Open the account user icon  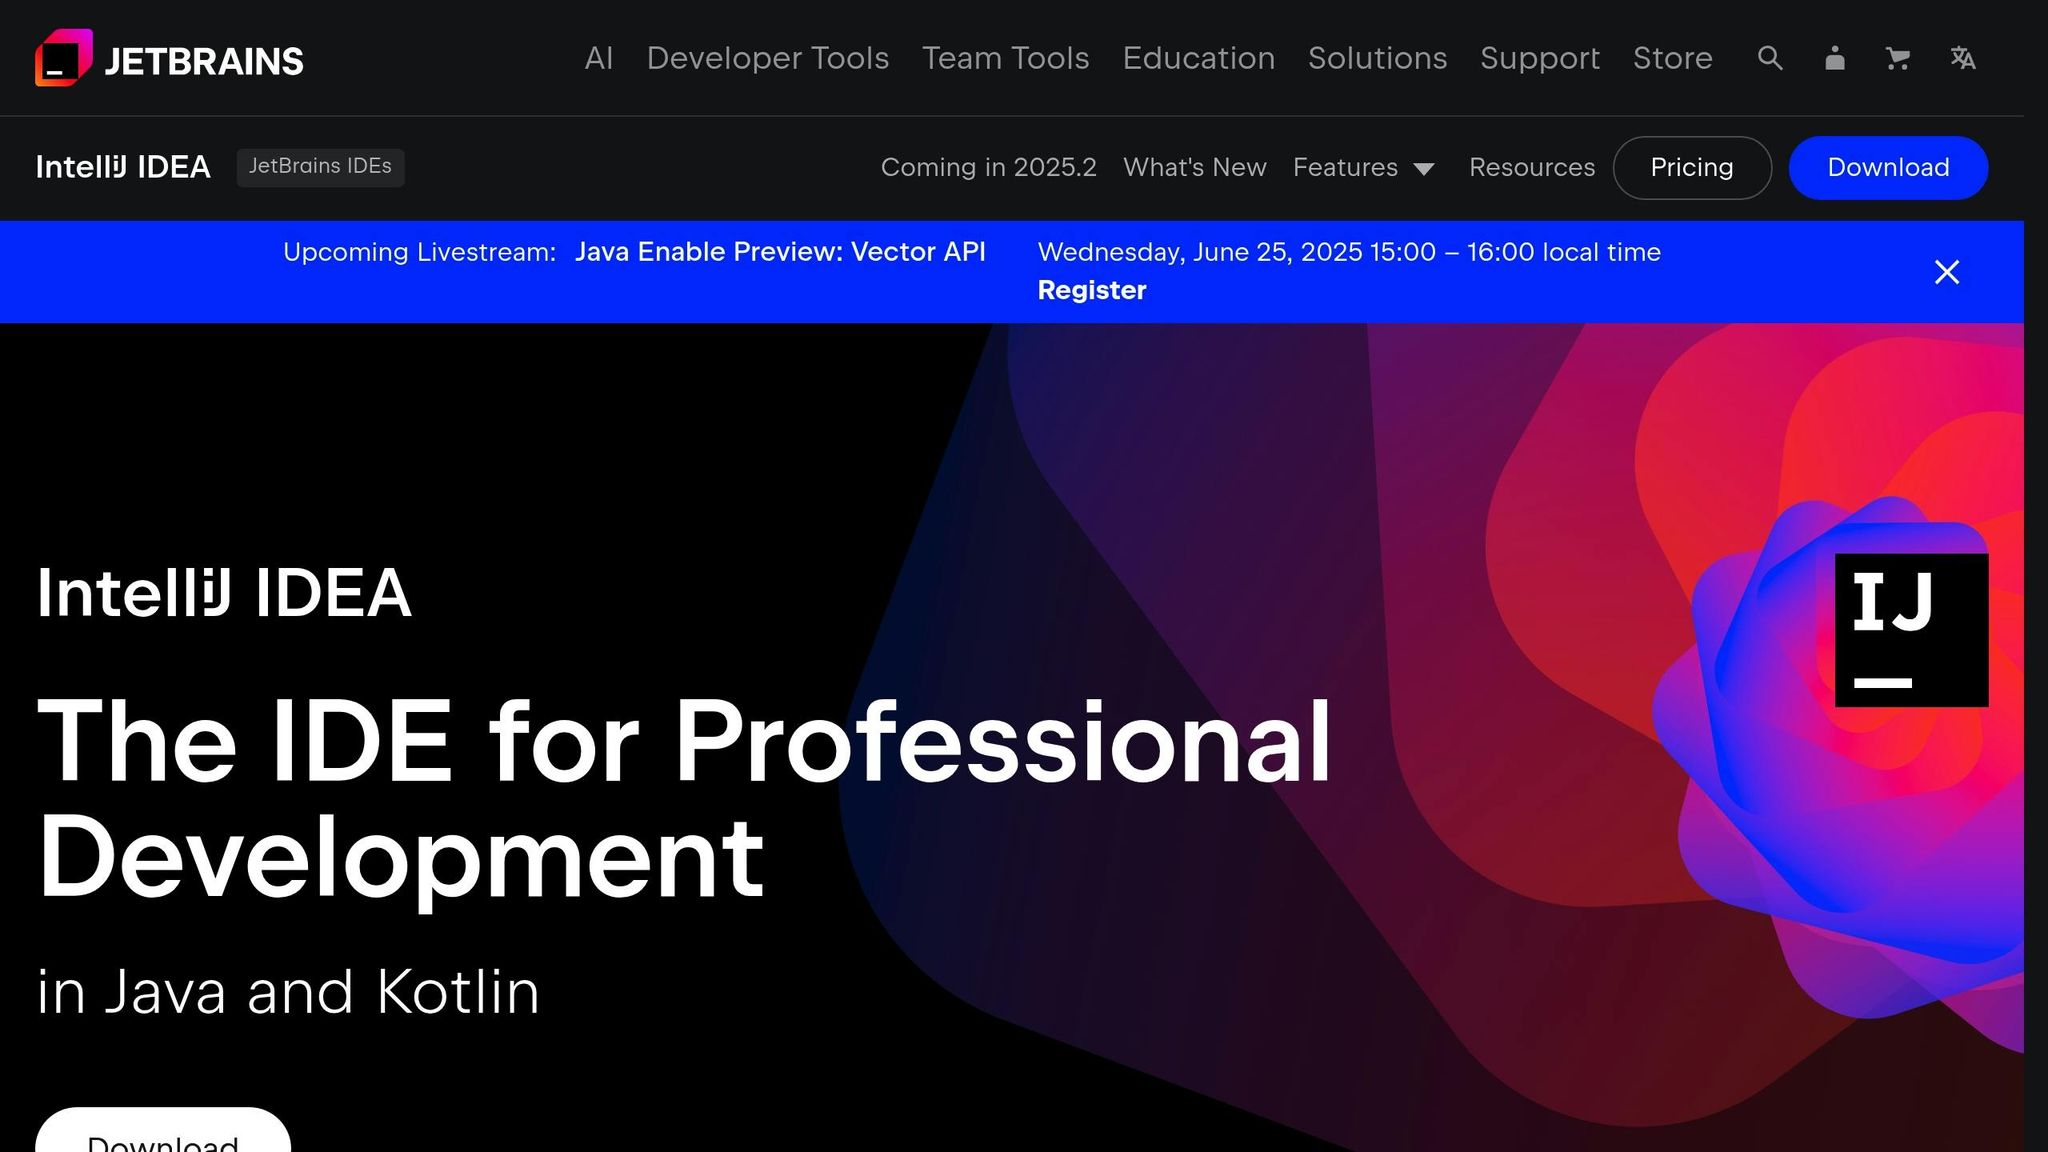(1834, 58)
